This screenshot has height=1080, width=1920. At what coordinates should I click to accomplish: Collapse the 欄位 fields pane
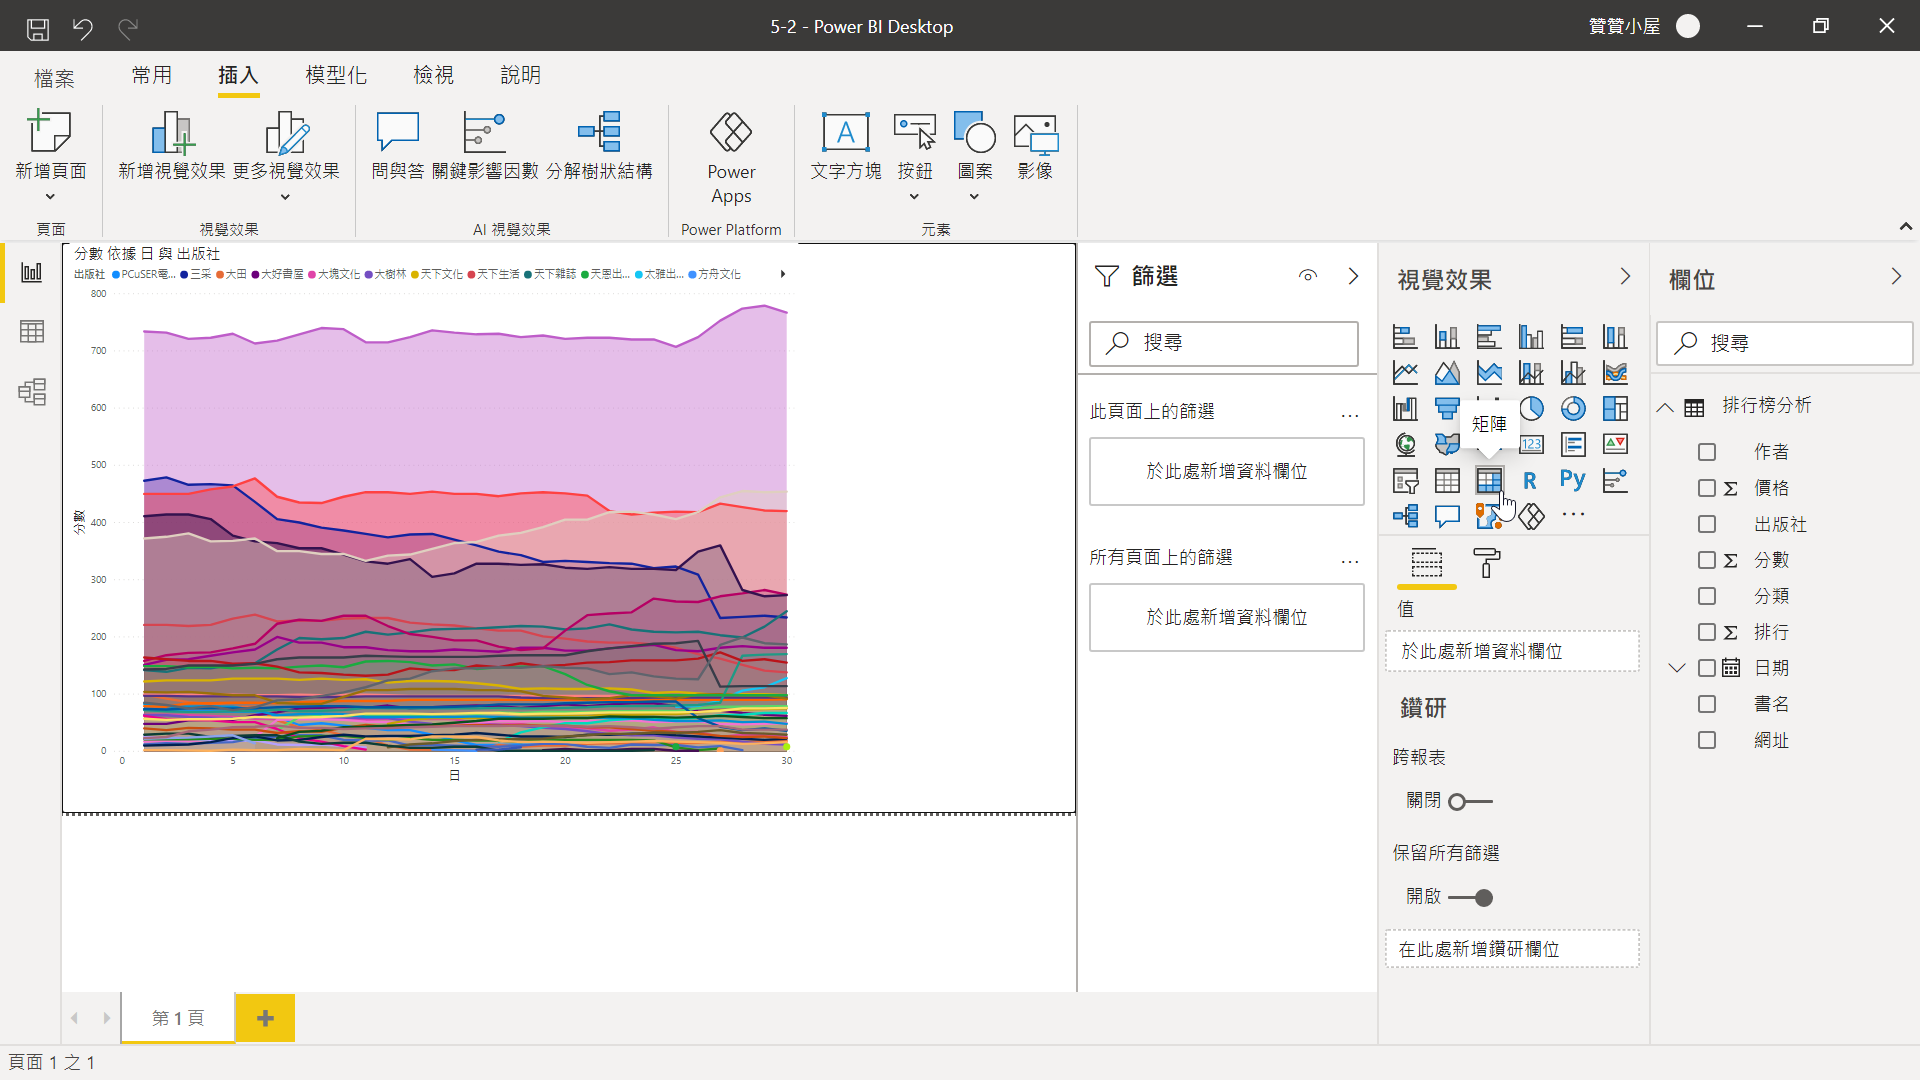pos(1896,277)
